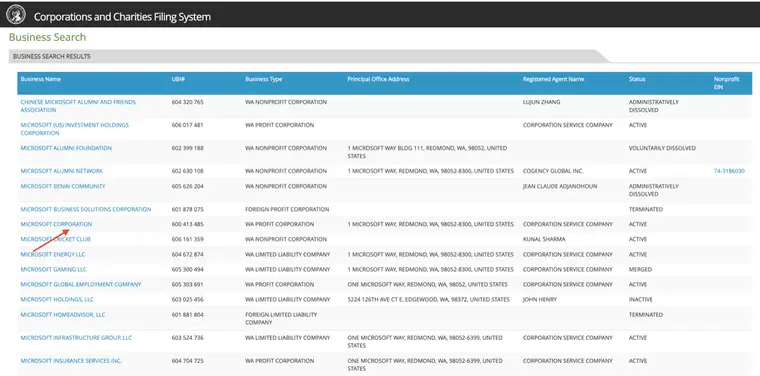Click UBI number 605 626 204

[188, 186]
